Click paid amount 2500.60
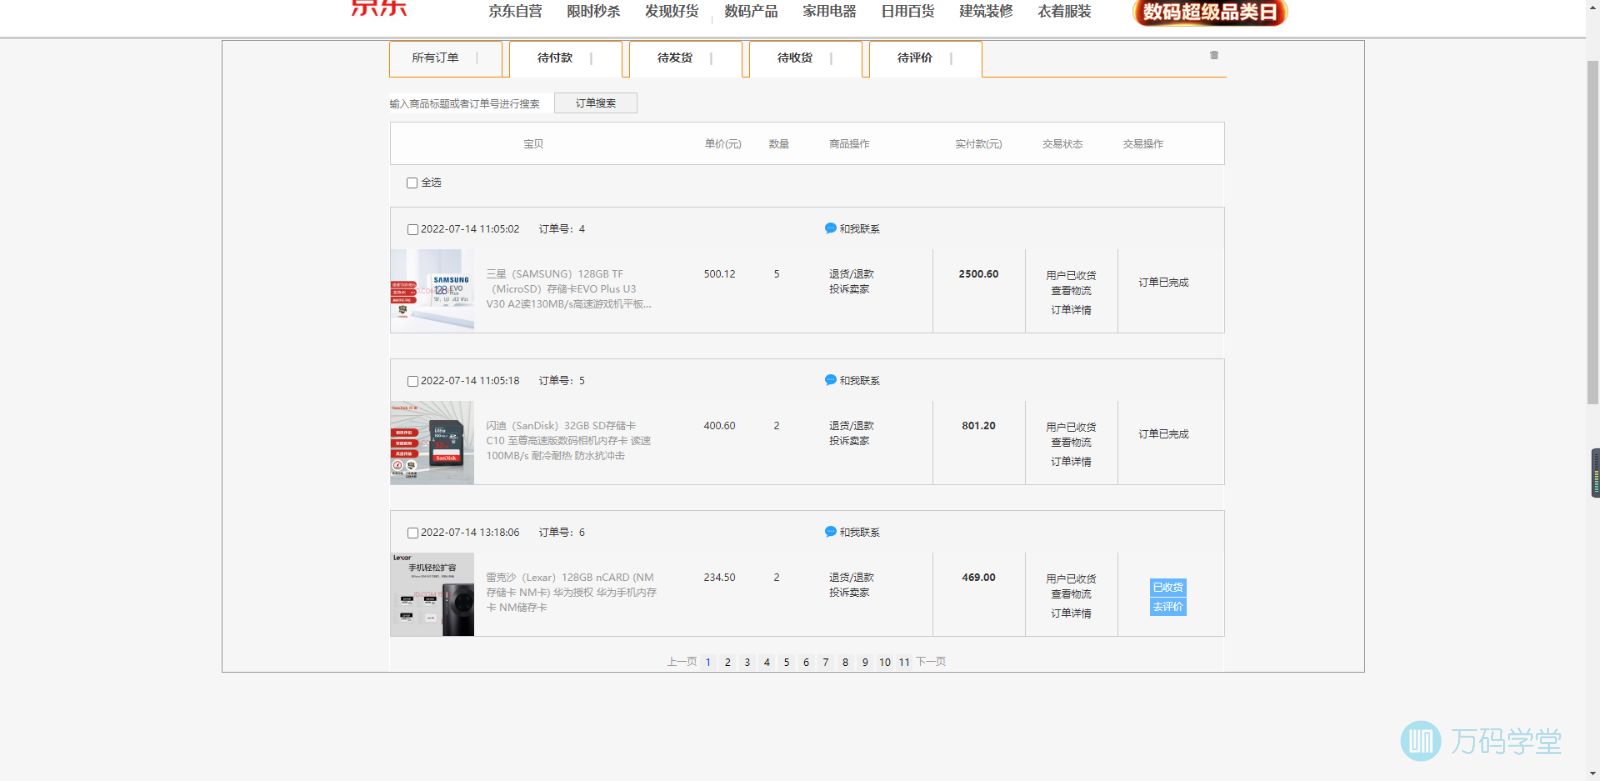This screenshot has width=1600, height=781. click(979, 274)
